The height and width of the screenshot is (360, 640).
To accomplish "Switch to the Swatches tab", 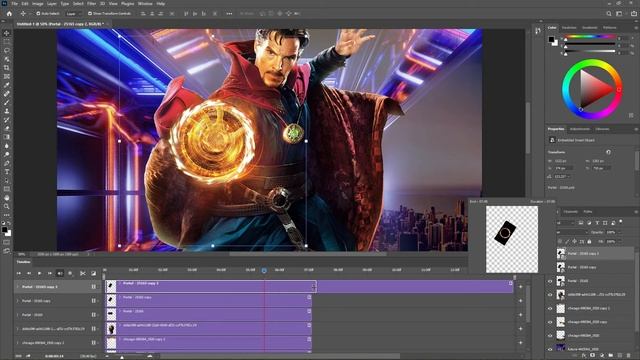I will 569,28.
